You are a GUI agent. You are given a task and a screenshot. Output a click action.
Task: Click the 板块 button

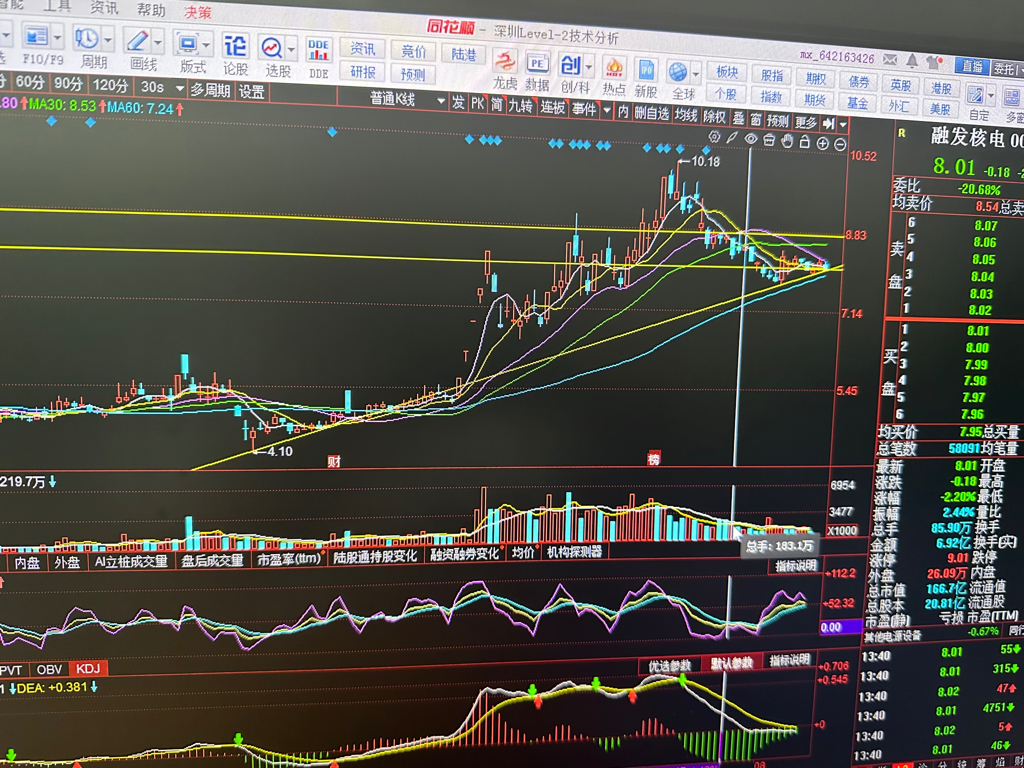(726, 72)
